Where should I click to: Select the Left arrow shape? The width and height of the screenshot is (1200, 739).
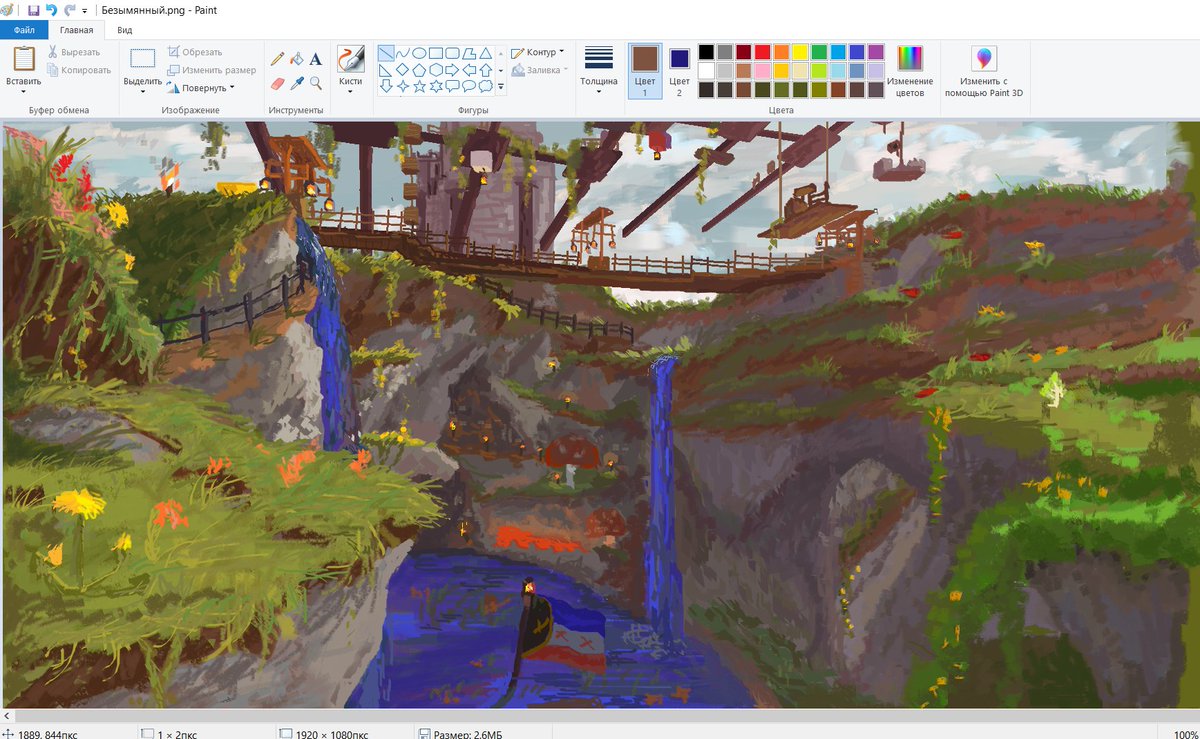(x=469, y=70)
